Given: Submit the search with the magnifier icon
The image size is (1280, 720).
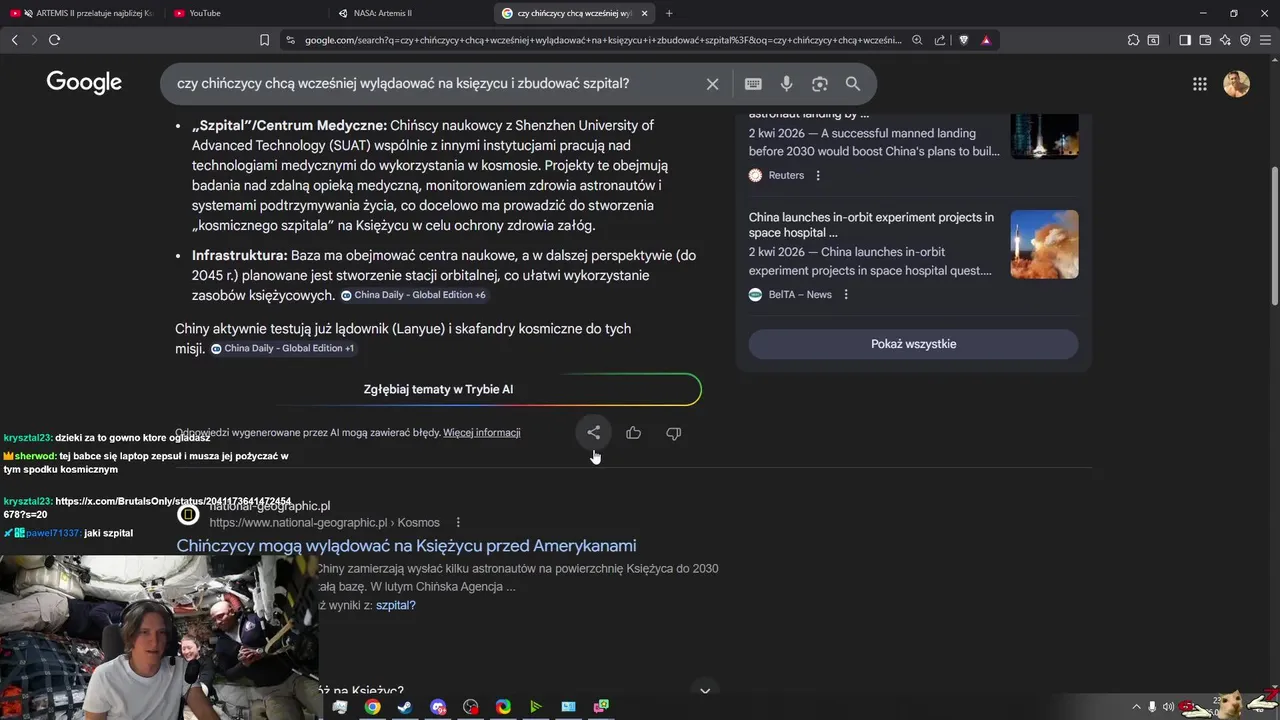Looking at the screenshot, I should coord(853,84).
